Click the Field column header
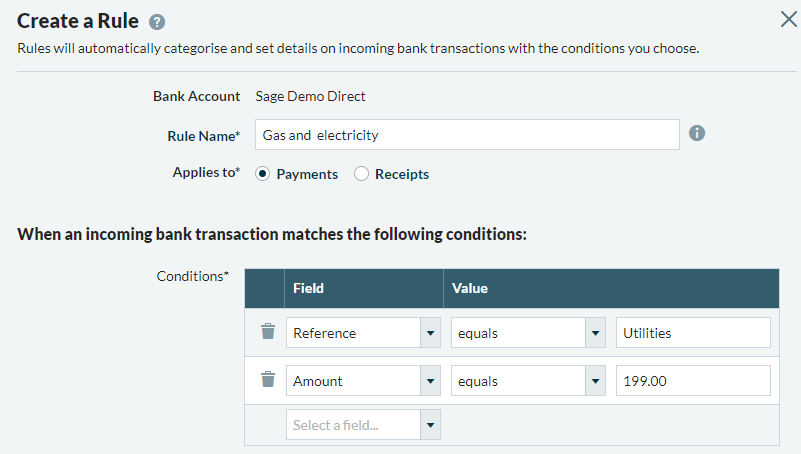Image resolution: width=801 pixels, height=454 pixels. [x=308, y=288]
